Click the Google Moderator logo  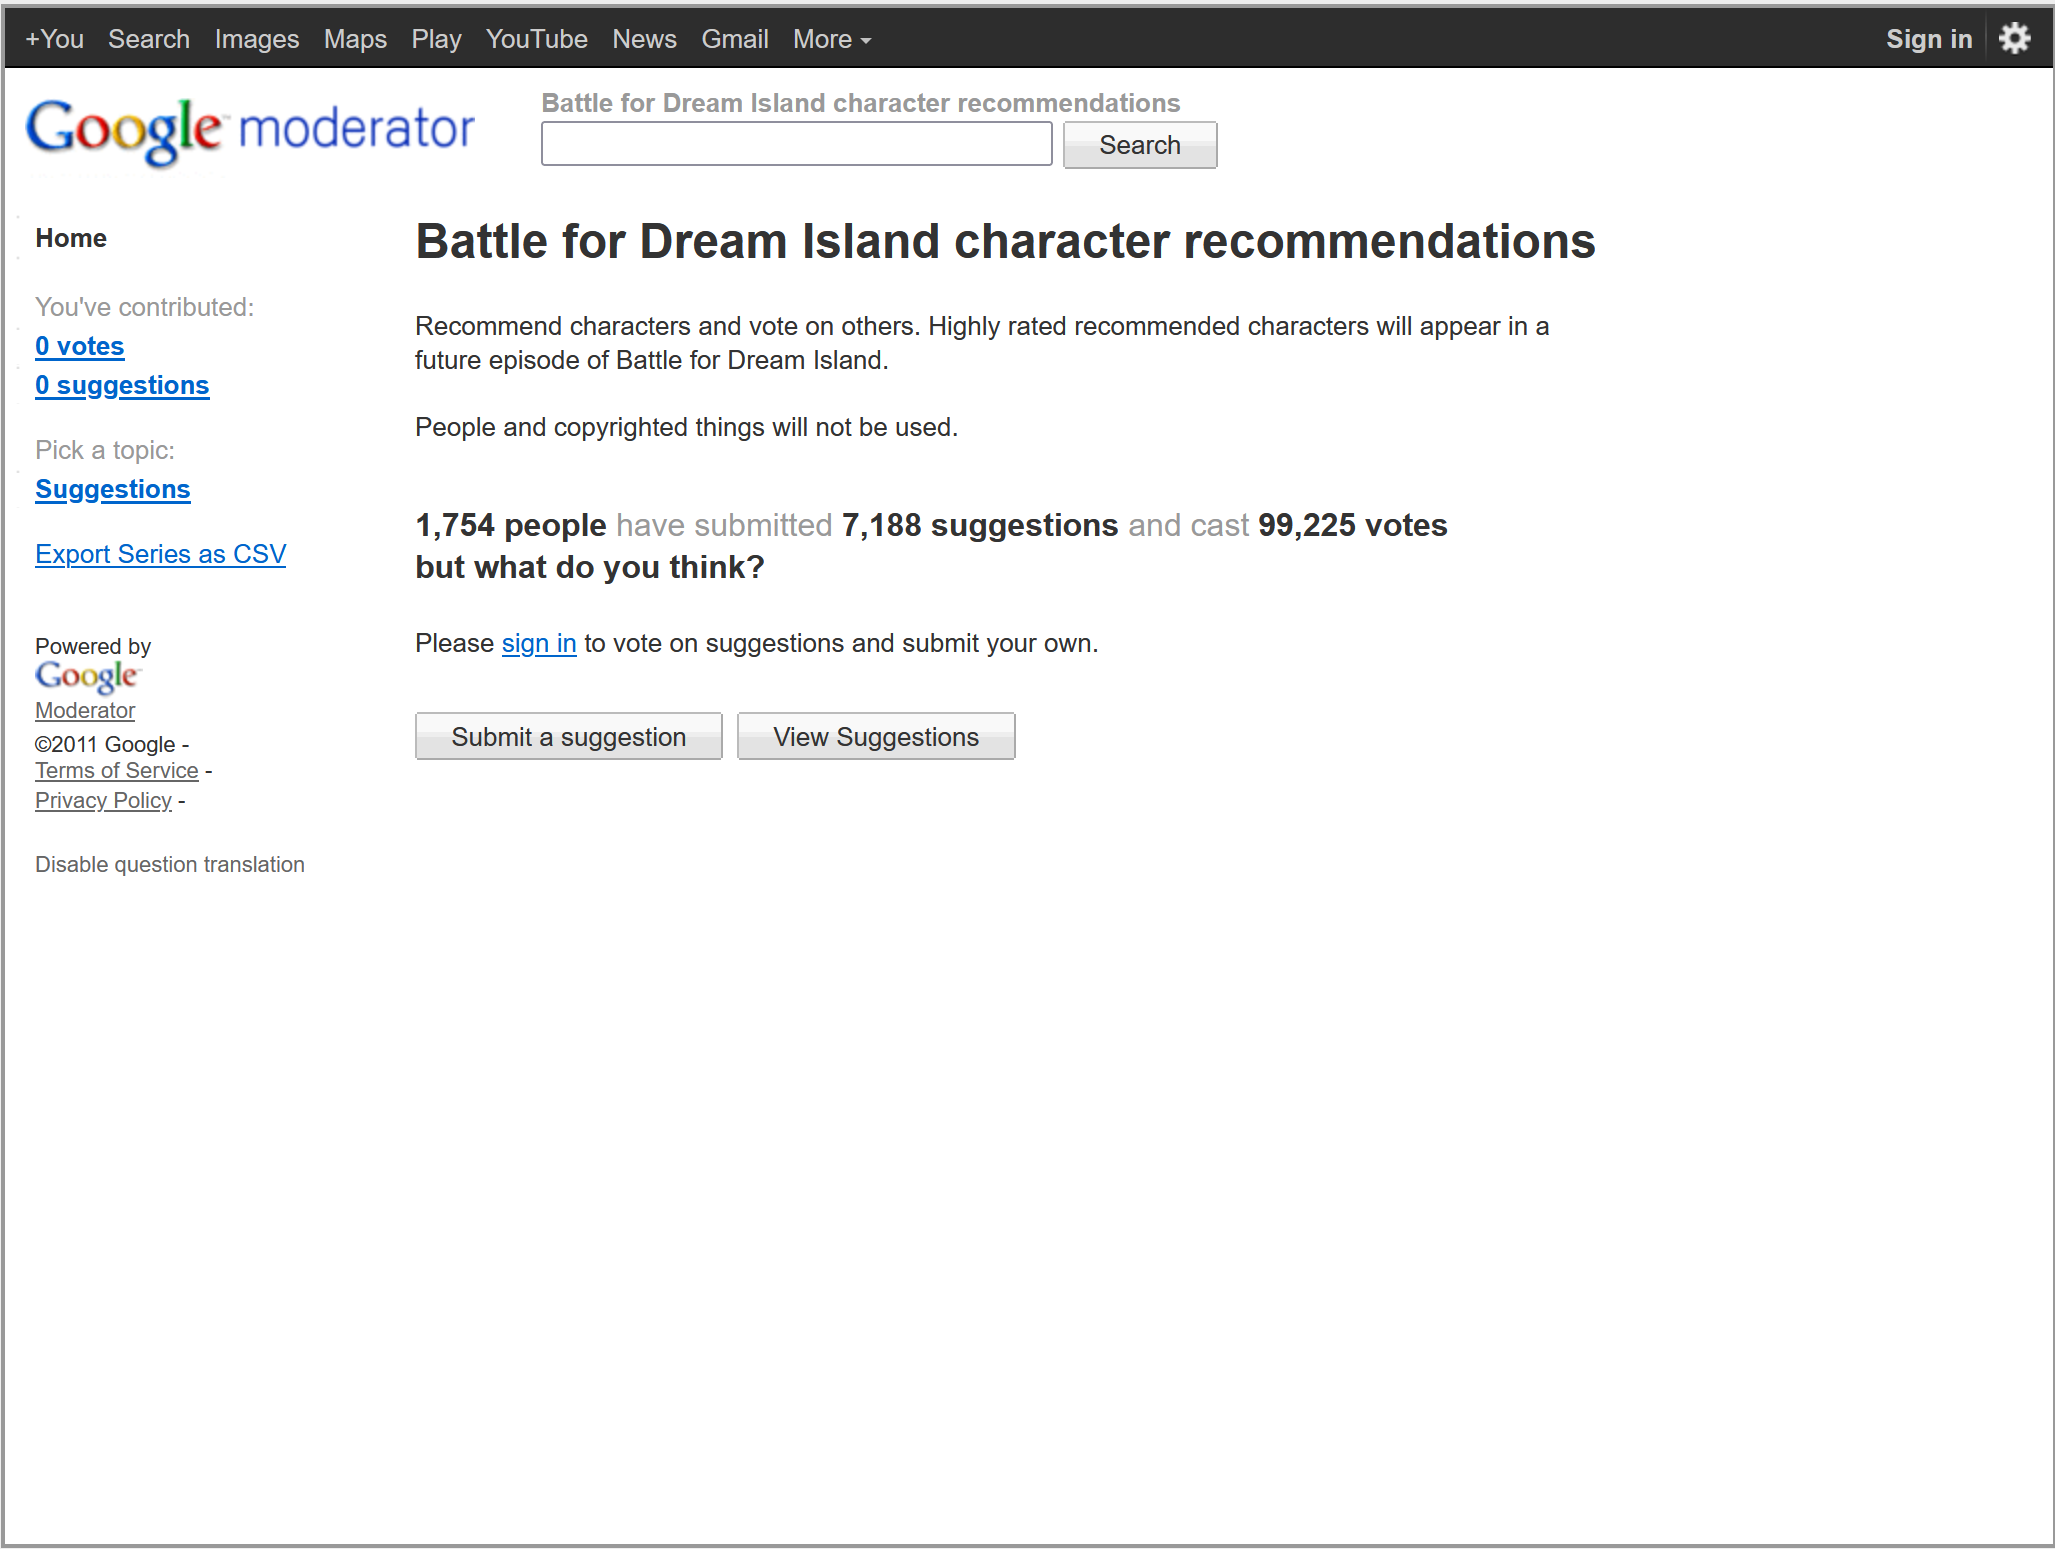250,130
